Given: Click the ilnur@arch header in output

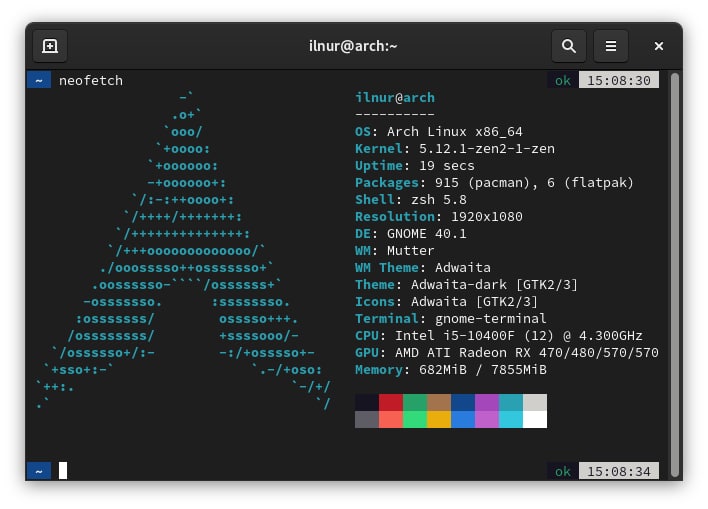Looking at the screenshot, I should pos(395,98).
